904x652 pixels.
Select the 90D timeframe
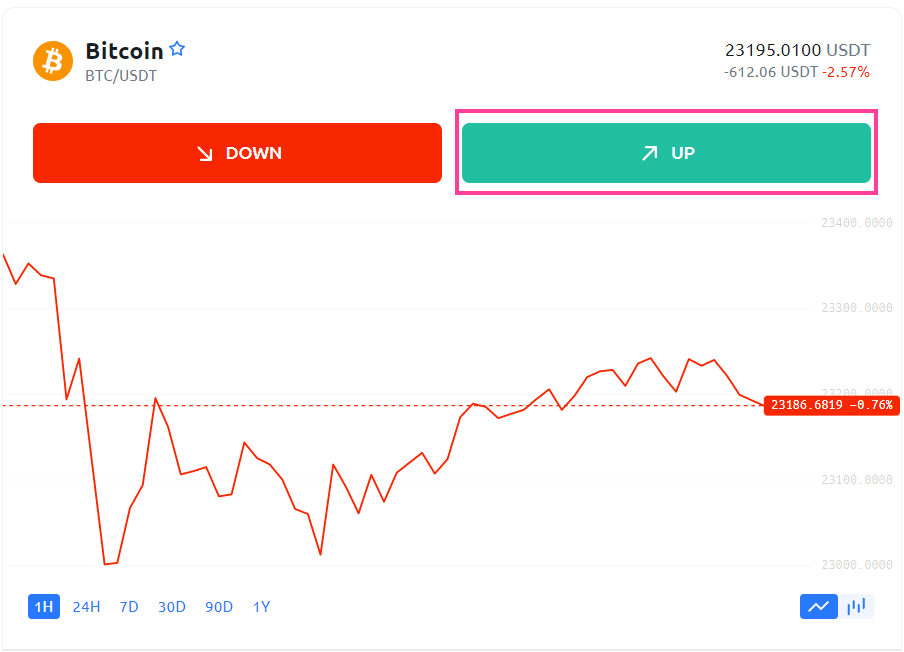(x=219, y=606)
